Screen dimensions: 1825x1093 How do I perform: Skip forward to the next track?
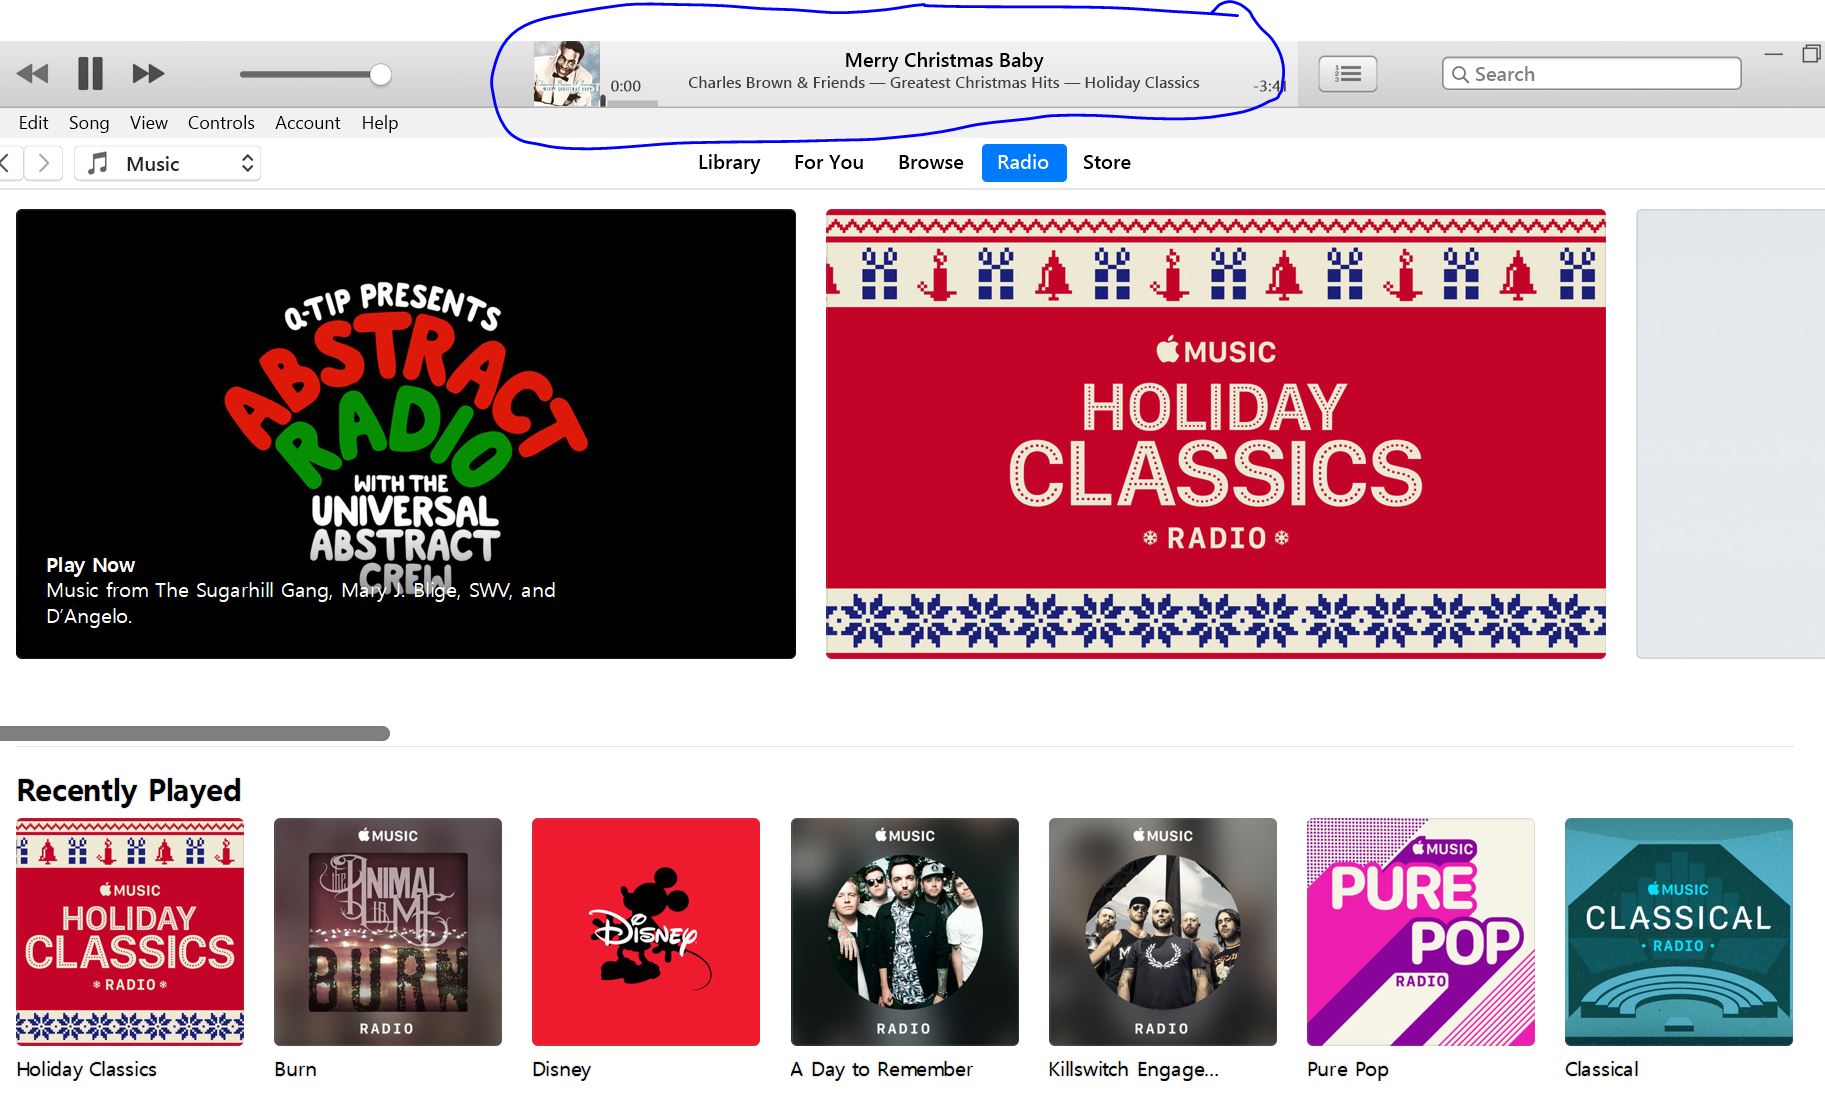coord(148,73)
